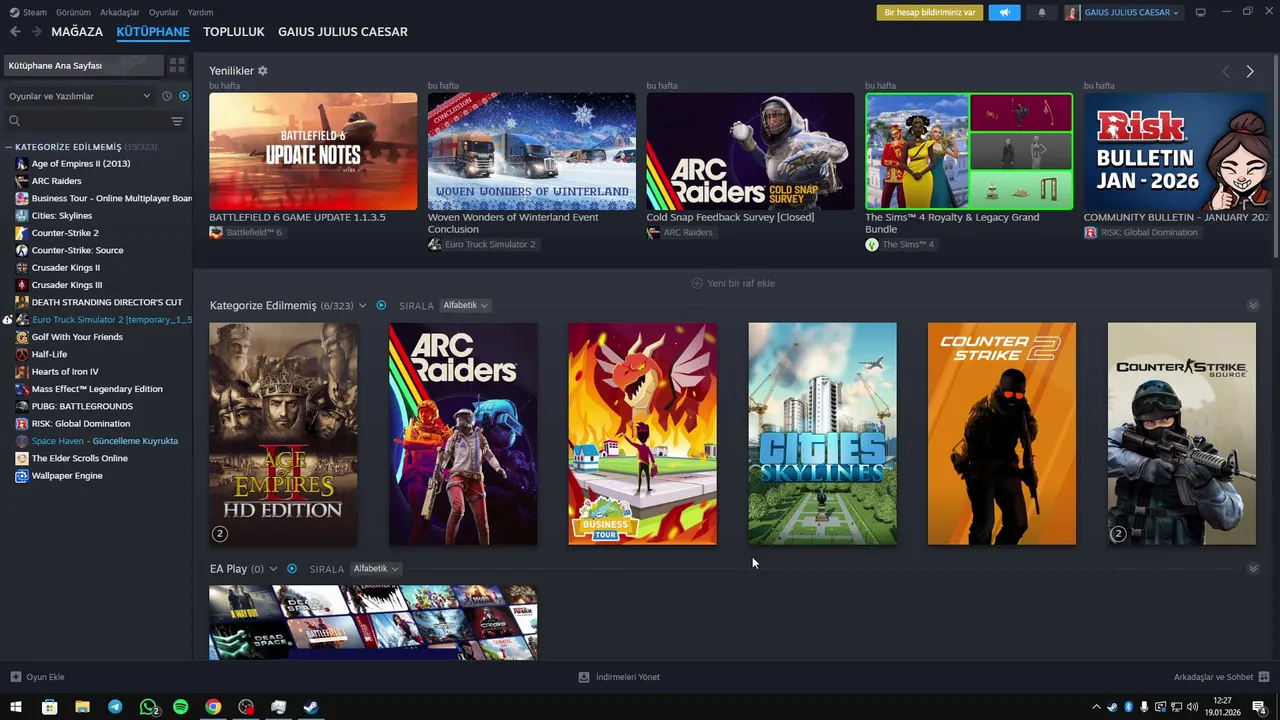Open The Sims 4 Royalty & Legacy news card
Image resolution: width=1280 pixels, height=720 pixels.
click(x=969, y=152)
